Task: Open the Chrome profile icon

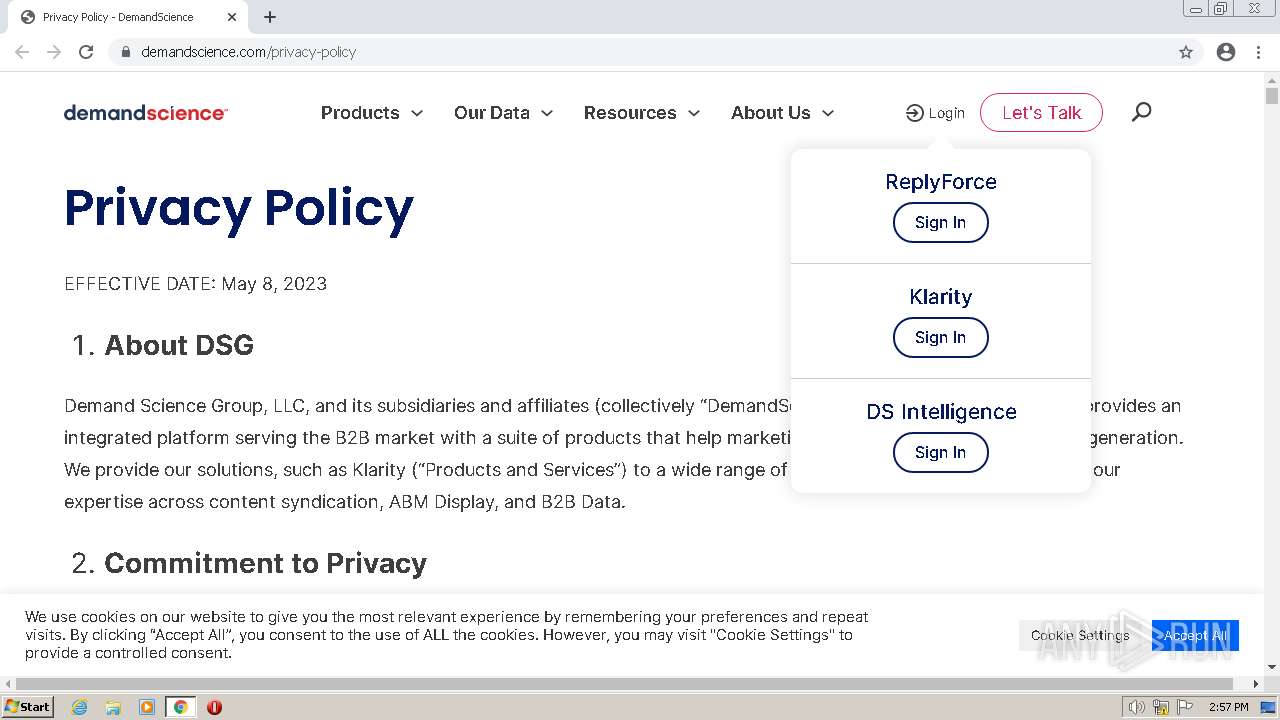Action: [x=1226, y=52]
